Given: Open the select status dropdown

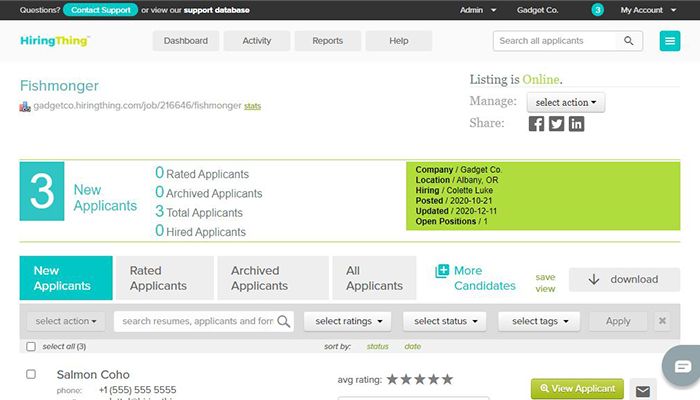Looking at the screenshot, I should [x=445, y=321].
